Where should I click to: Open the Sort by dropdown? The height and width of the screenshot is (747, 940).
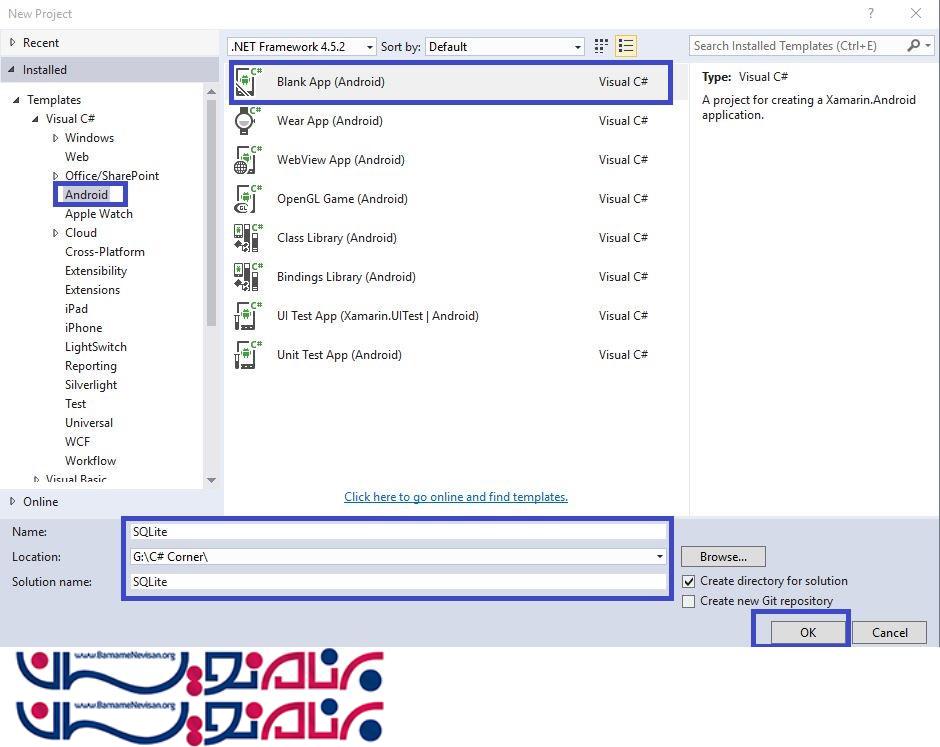click(x=505, y=47)
